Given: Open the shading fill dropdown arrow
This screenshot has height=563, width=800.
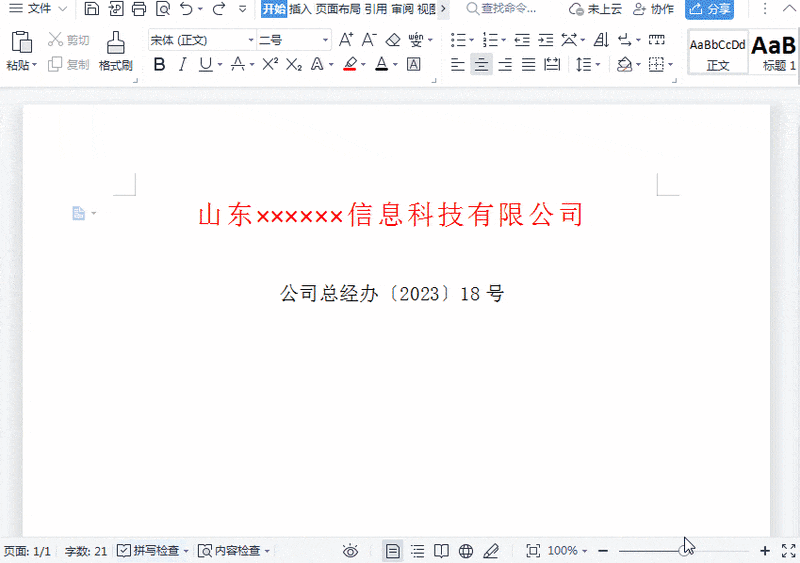Looking at the screenshot, I should tap(638, 64).
